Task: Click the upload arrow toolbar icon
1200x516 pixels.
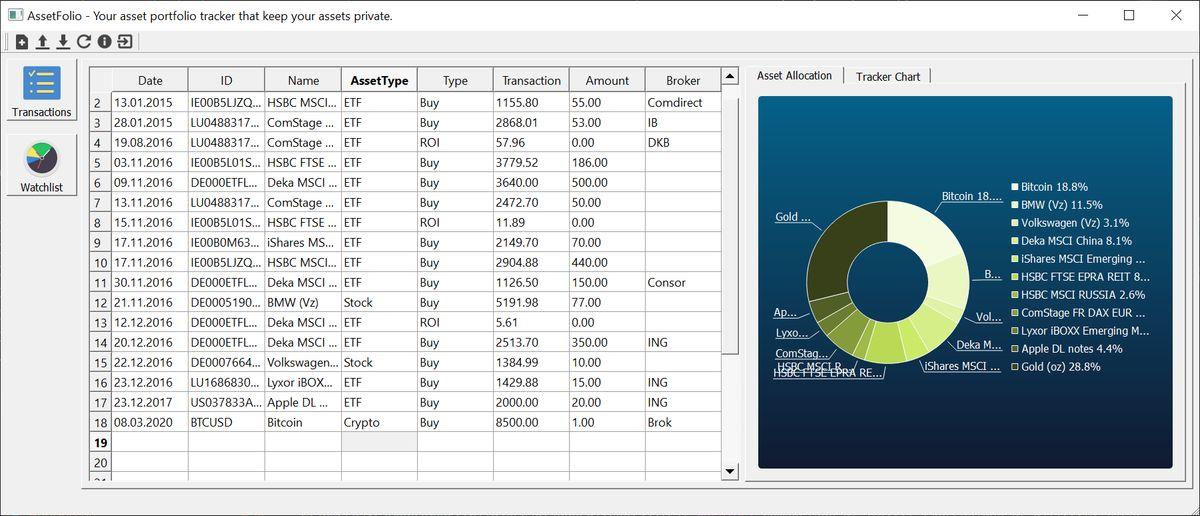Action: pos(42,42)
